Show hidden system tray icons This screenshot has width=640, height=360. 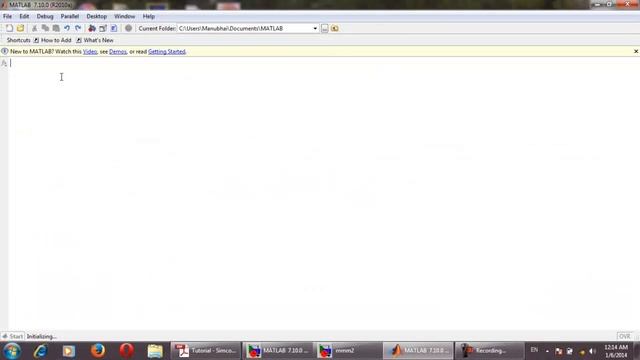547,351
